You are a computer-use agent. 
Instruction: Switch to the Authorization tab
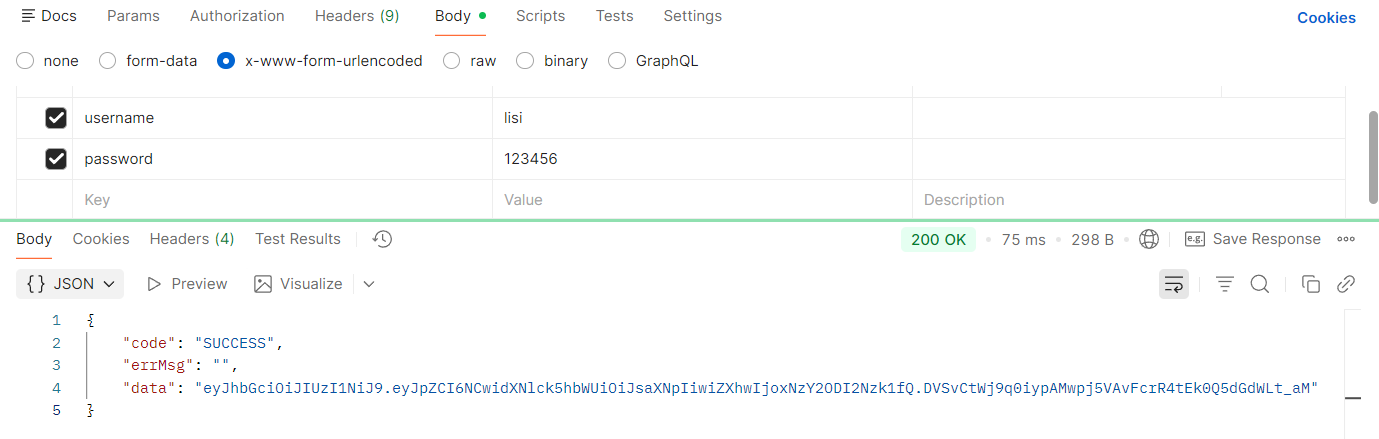point(237,16)
